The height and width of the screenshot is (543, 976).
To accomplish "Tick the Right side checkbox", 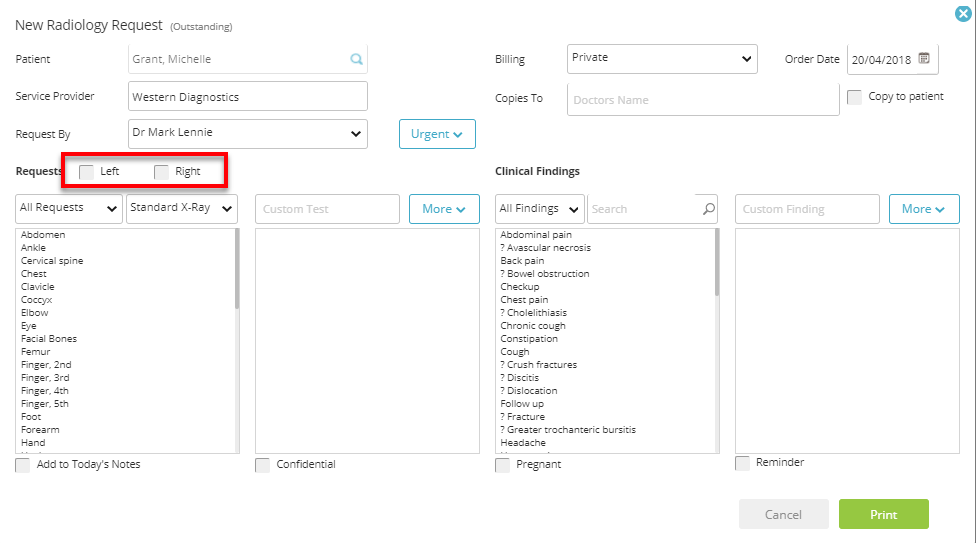I will pos(161,172).
